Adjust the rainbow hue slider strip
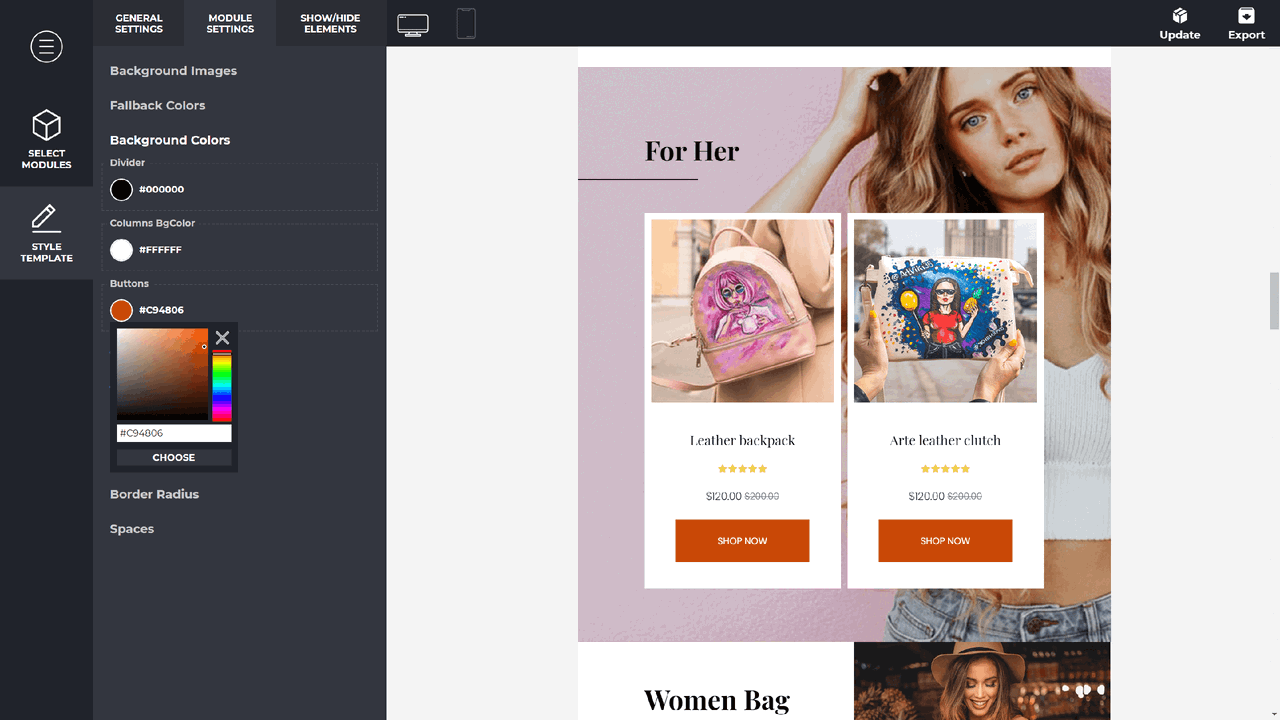1280x720 pixels. point(222,385)
